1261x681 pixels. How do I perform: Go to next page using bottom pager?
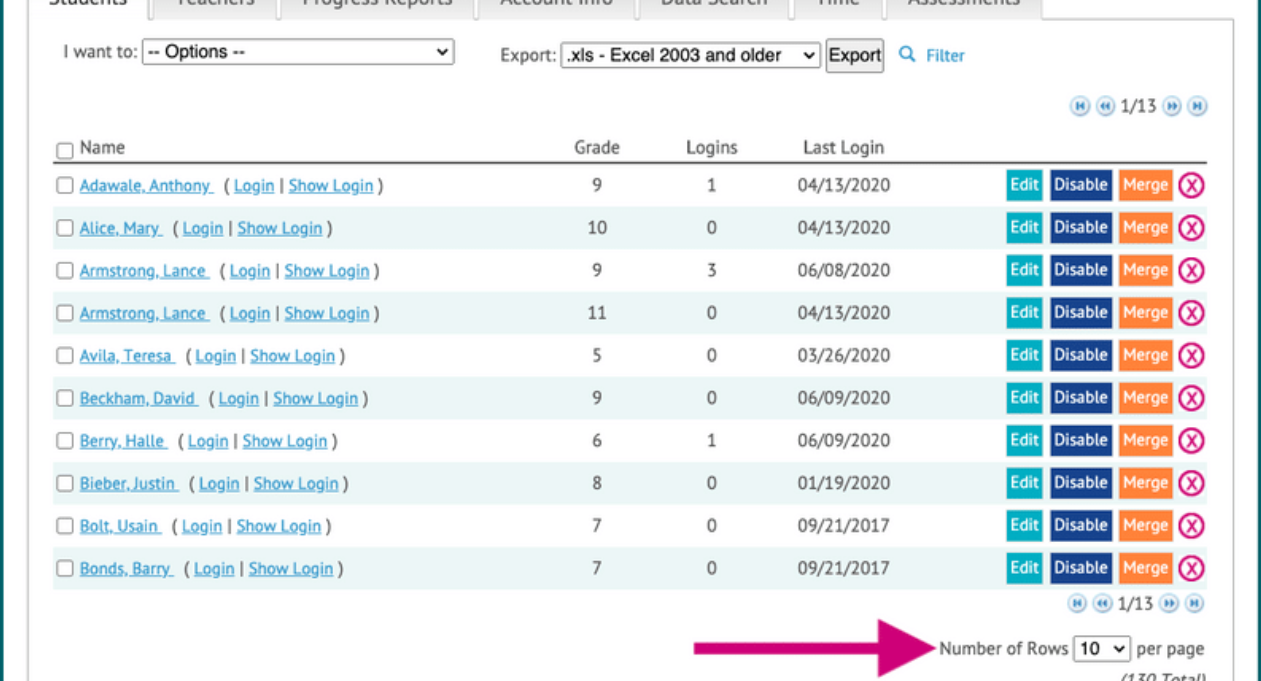tap(1169, 603)
